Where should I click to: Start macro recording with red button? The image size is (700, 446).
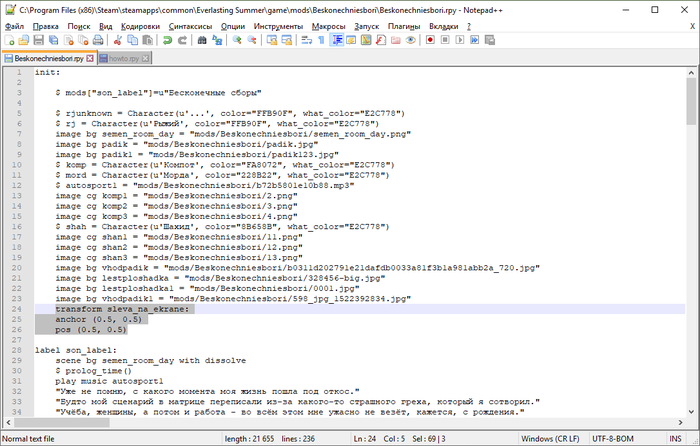[x=430, y=40]
